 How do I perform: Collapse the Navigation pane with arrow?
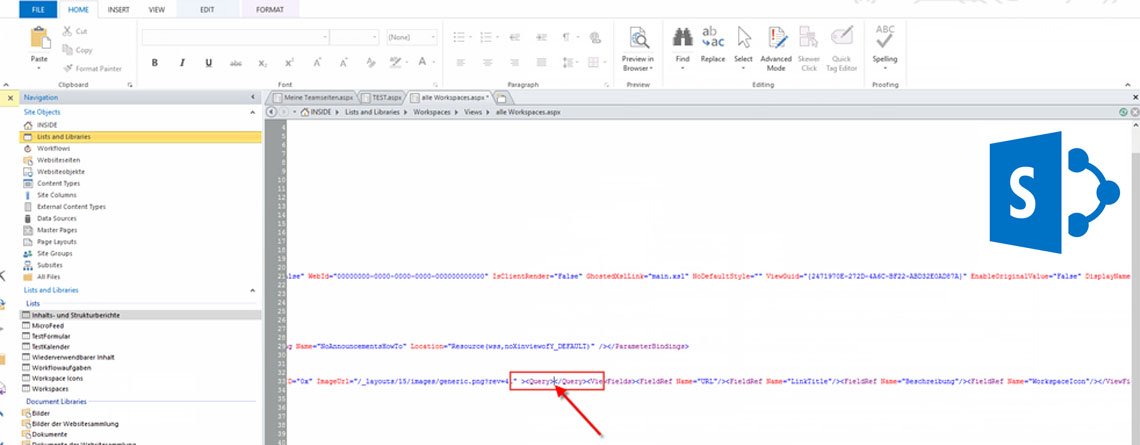click(253, 97)
